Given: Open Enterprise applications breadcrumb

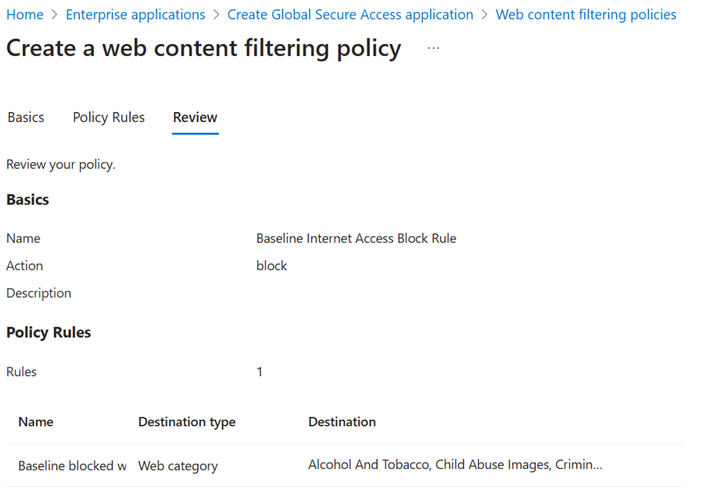Looking at the screenshot, I should [135, 15].
